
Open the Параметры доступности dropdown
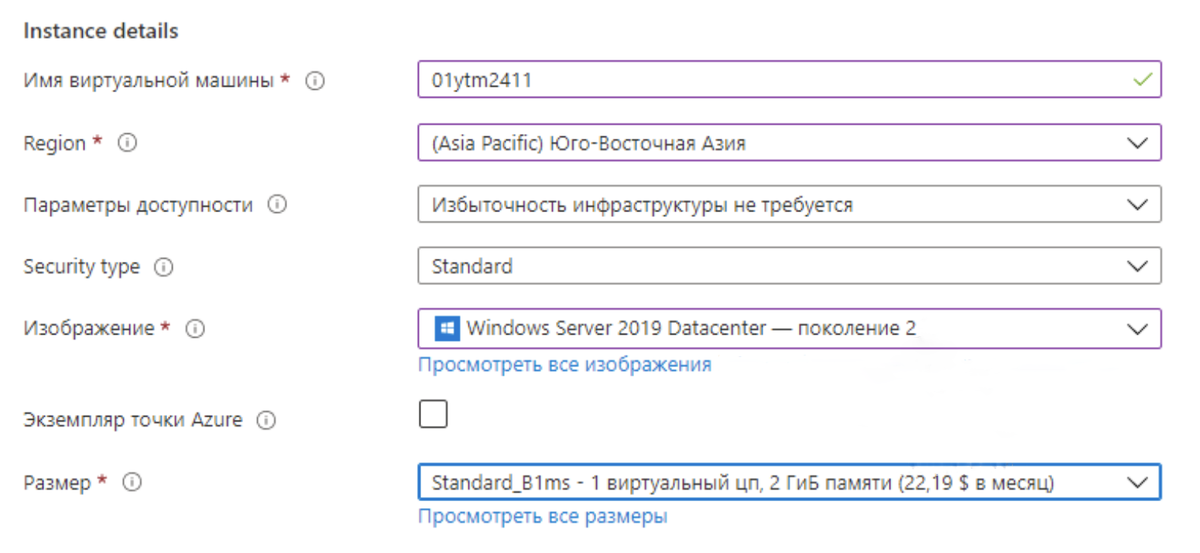coord(789,205)
